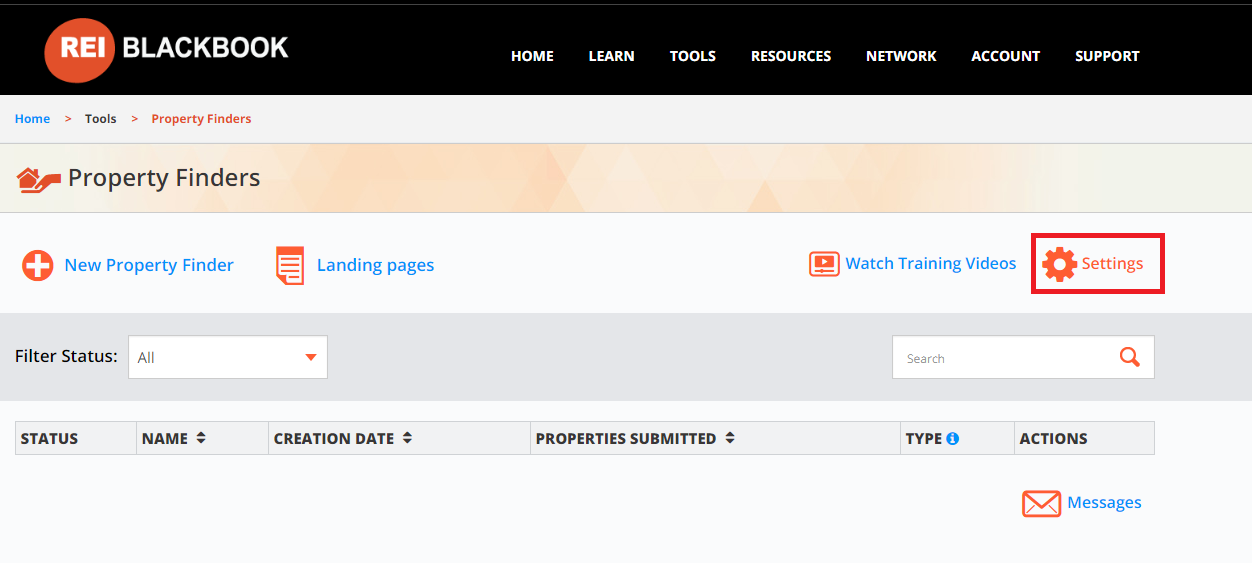Open the Settings link
The height and width of the screenshot is (563, 1252).
pos(1112,264)
